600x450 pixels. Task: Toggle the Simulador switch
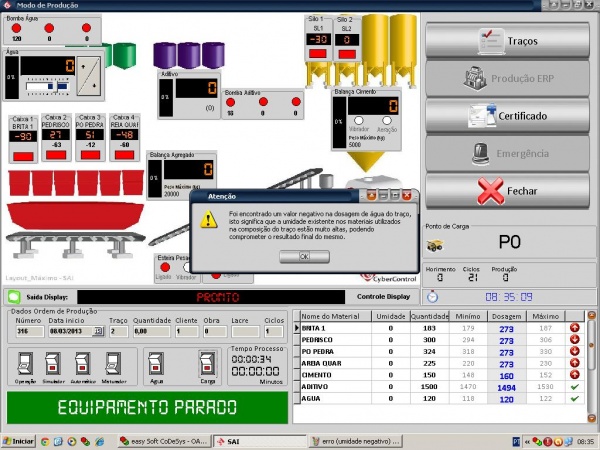[57, 364]
